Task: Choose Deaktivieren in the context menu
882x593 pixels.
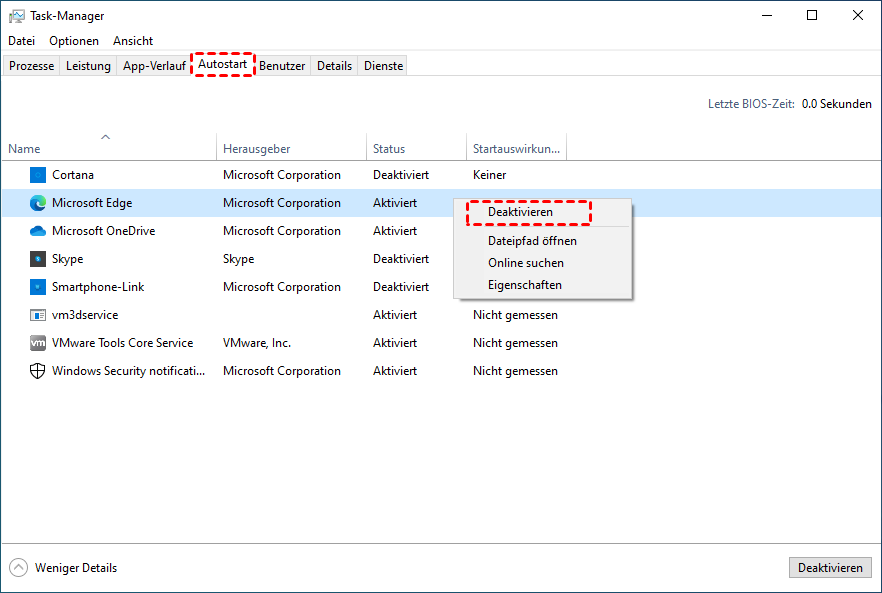Action: point(520,212)
